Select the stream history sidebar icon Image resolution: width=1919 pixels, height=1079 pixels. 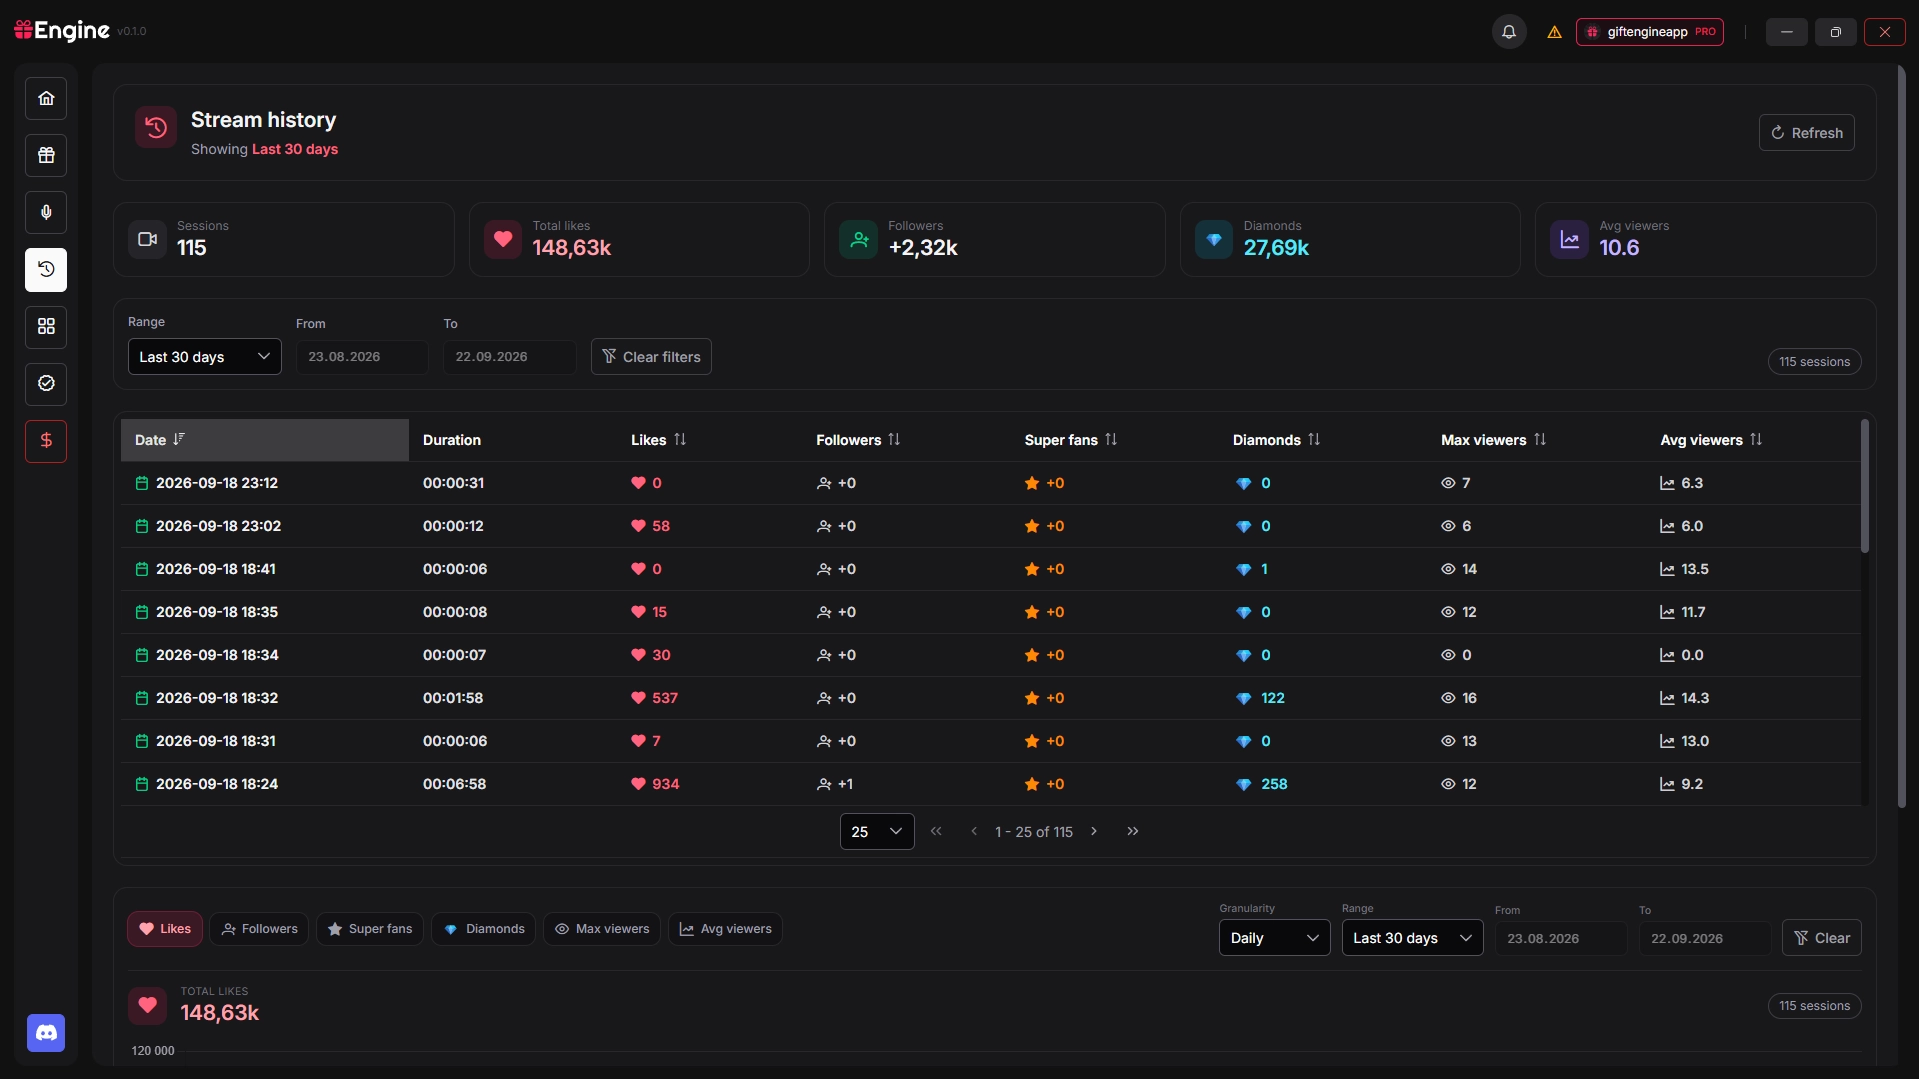click(x=46, y=269)
